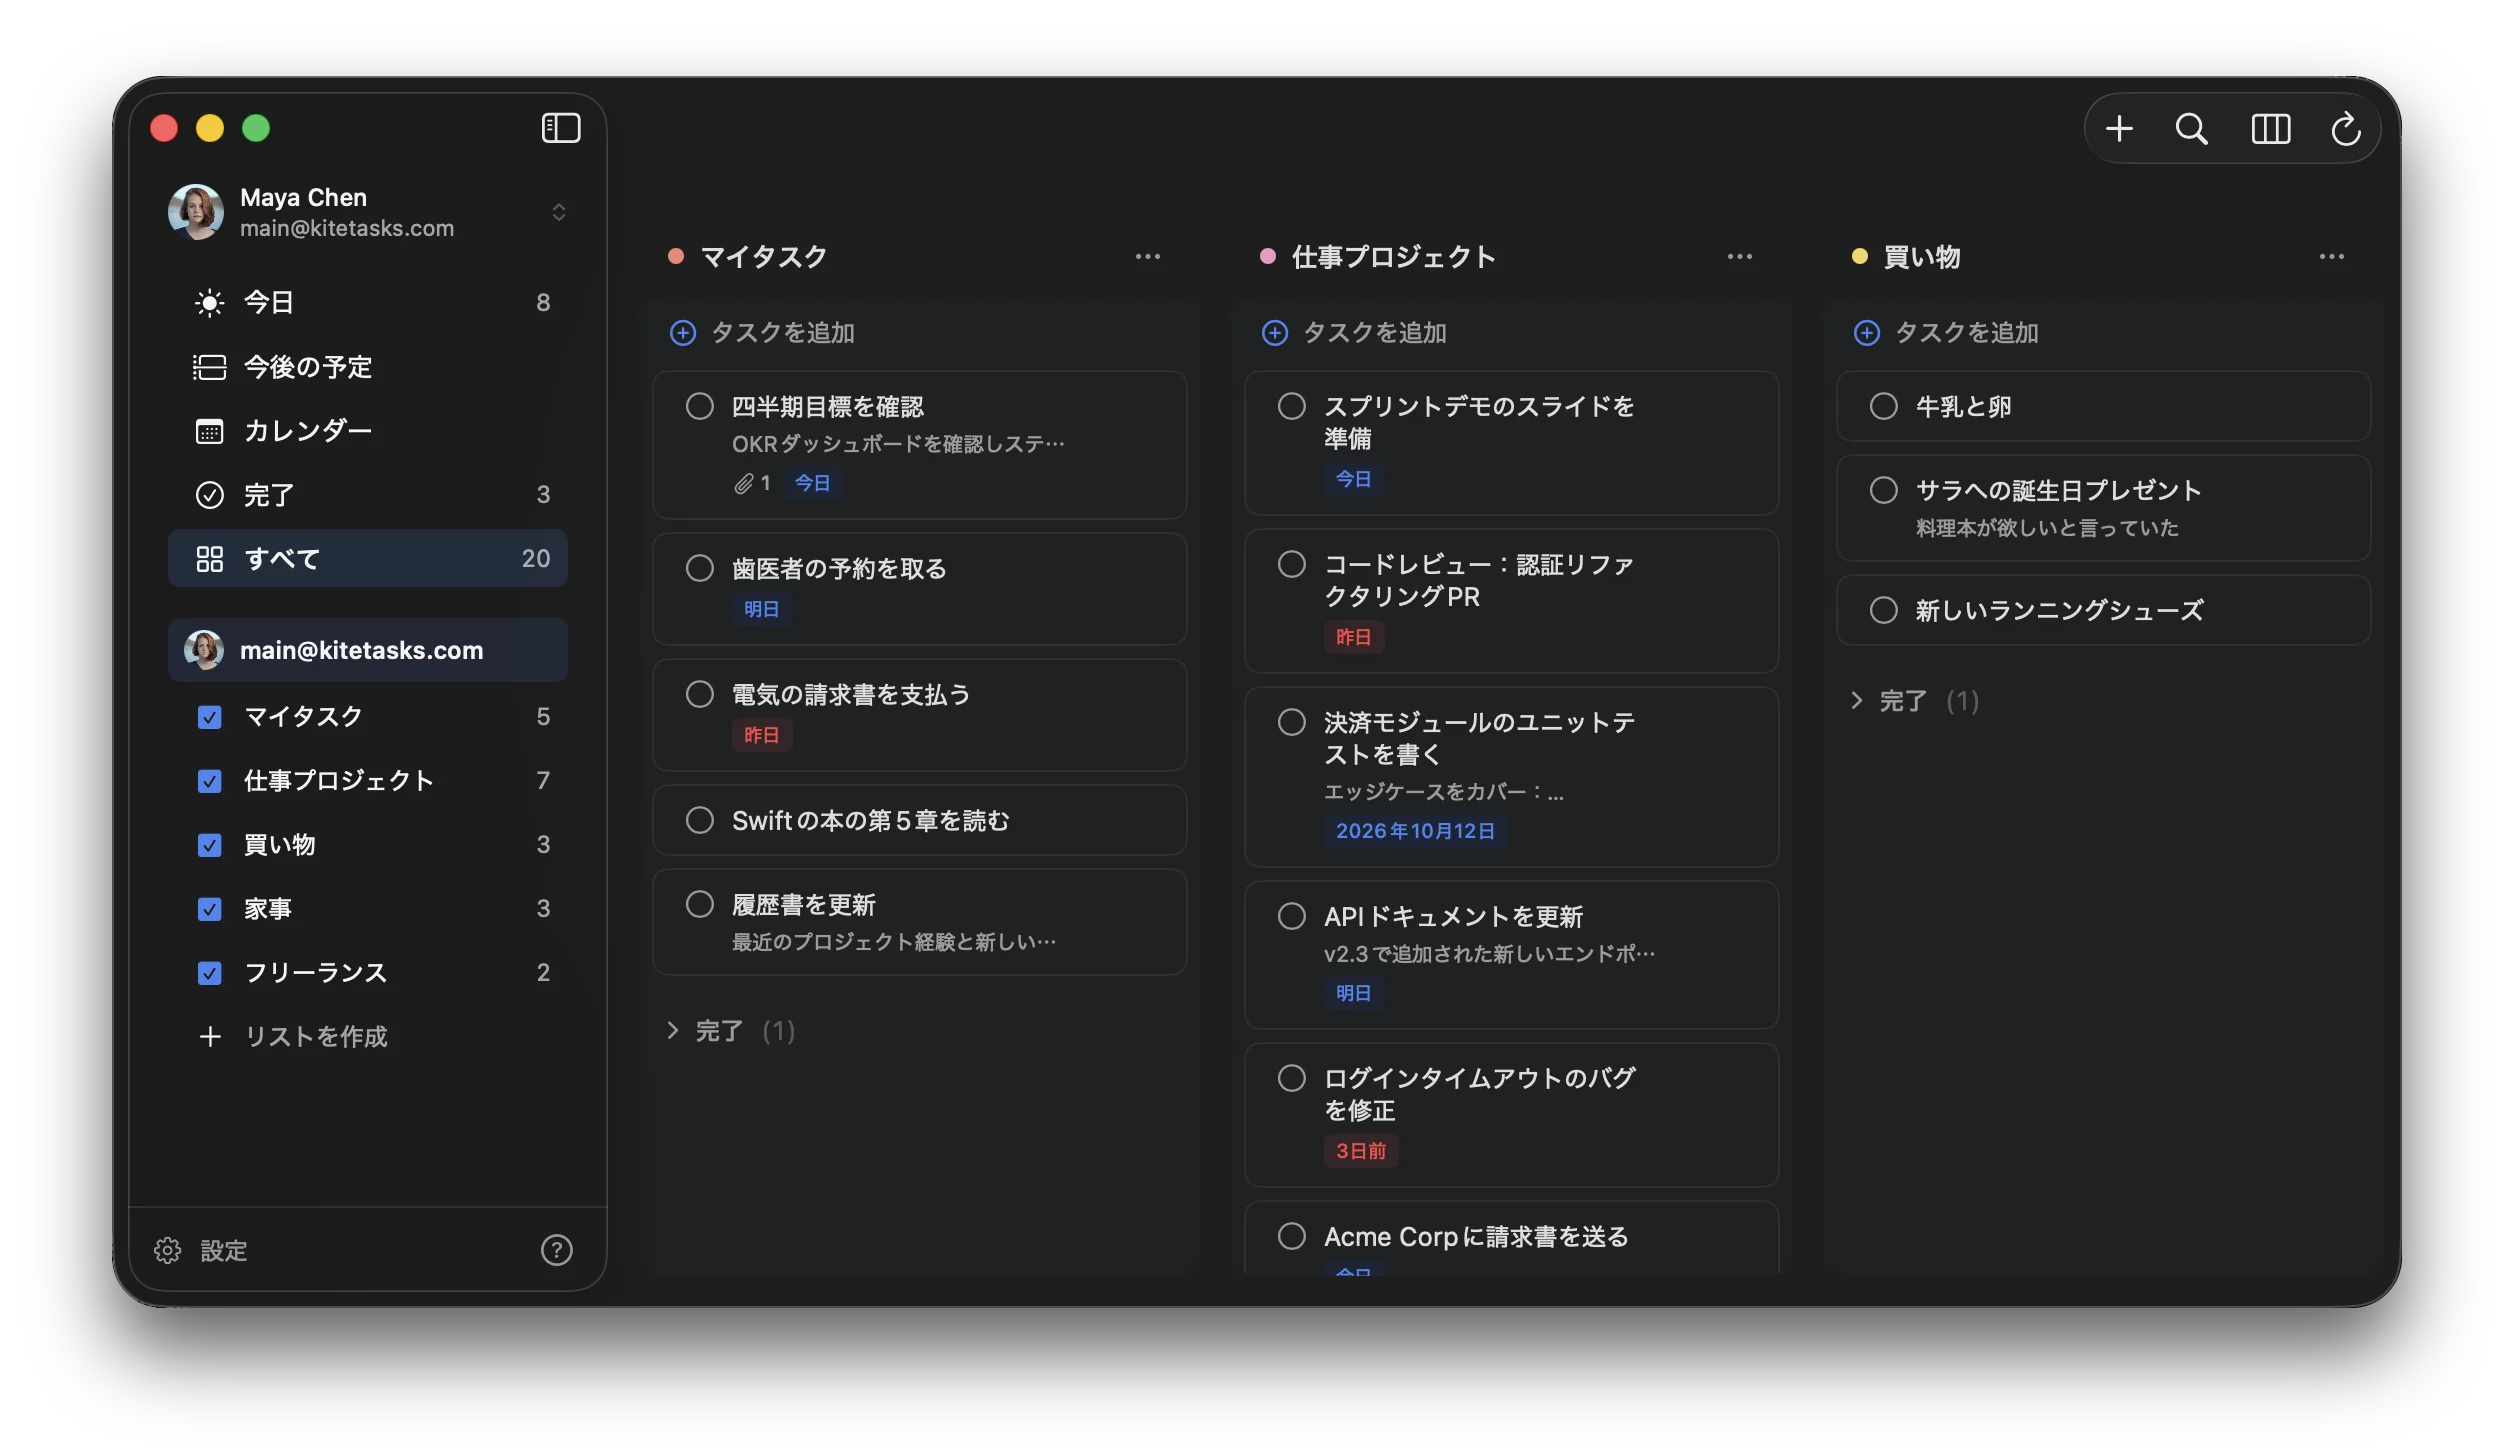Click the refresh sync icon
This screenshot has height=1456, width=2514.
point(2346,129)
